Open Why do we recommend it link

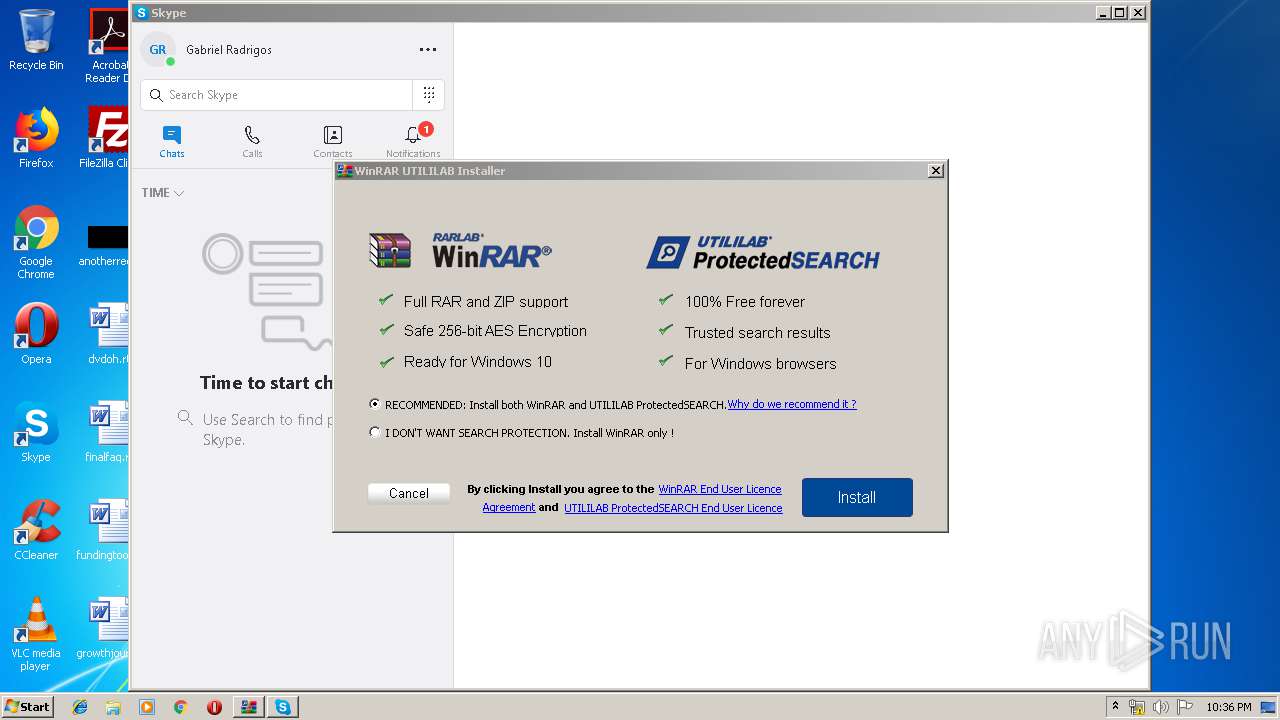click(x=792, y=404)
